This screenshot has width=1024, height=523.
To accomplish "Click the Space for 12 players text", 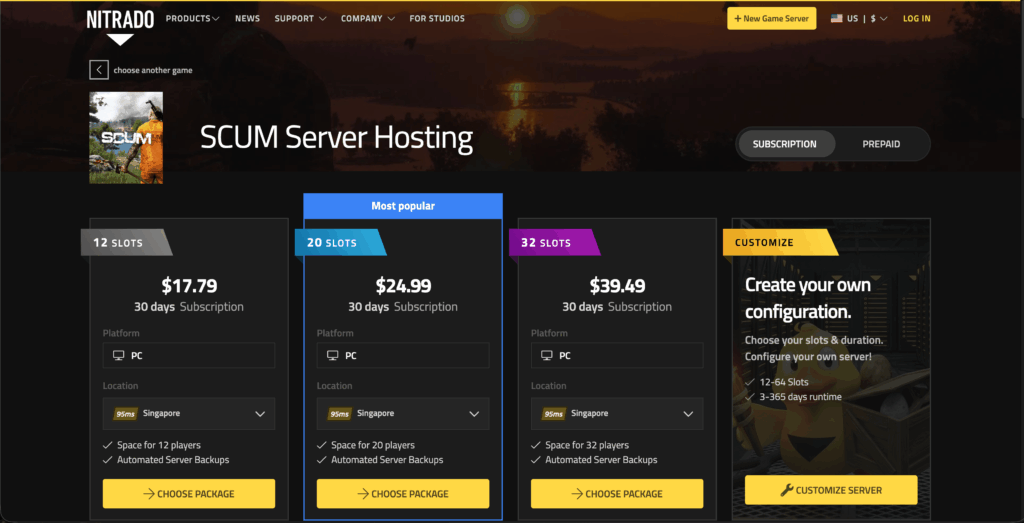I will pyautogui.click(x=159, y=445).
